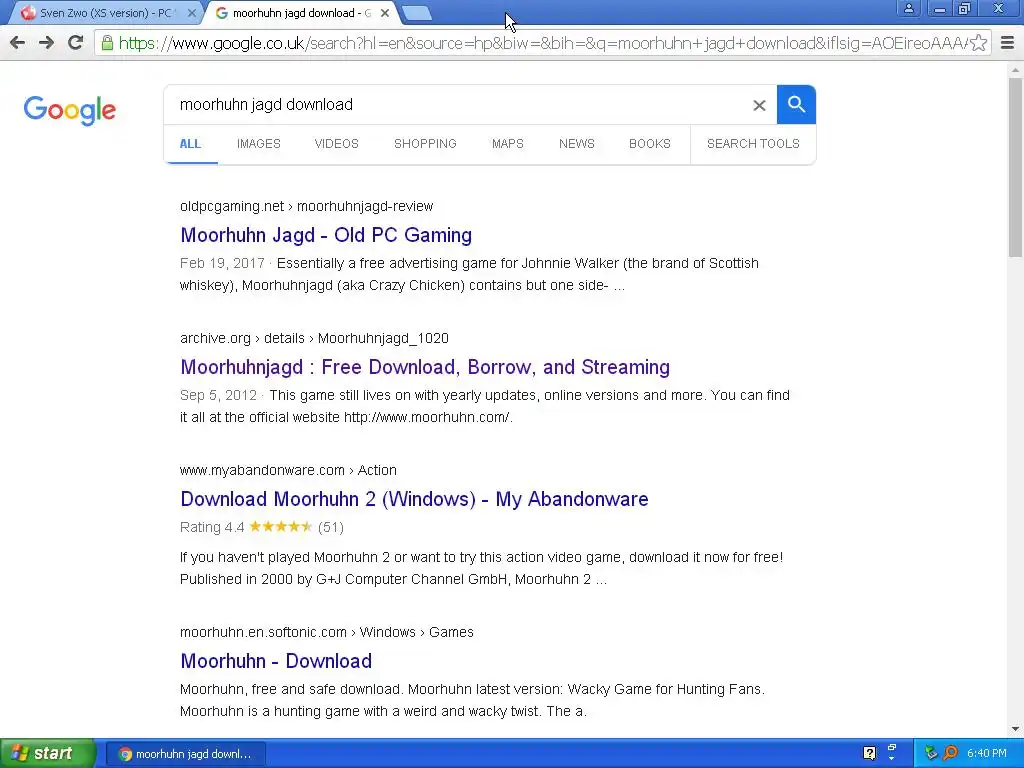This screenshot has width=1024, height=768.
Task: Select the ALL search tab
Action: tap(190, 144)
